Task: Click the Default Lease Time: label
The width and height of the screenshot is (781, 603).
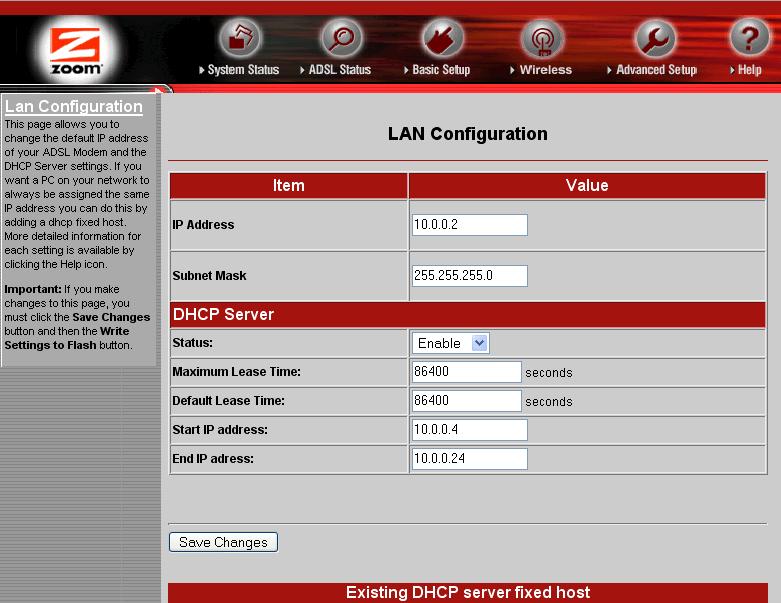Action: click(229, 400)
